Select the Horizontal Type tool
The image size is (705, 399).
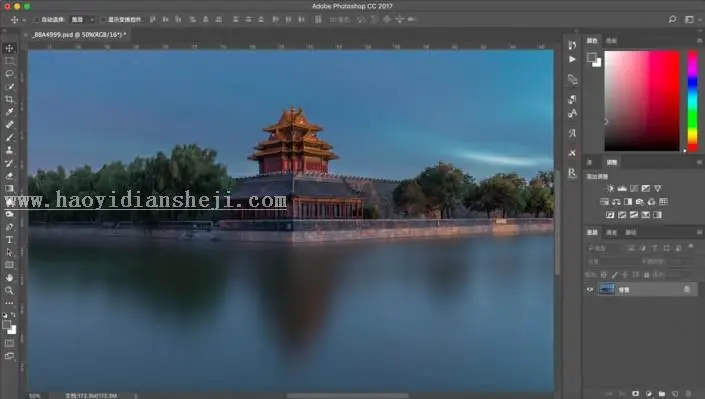coord(9,240)
